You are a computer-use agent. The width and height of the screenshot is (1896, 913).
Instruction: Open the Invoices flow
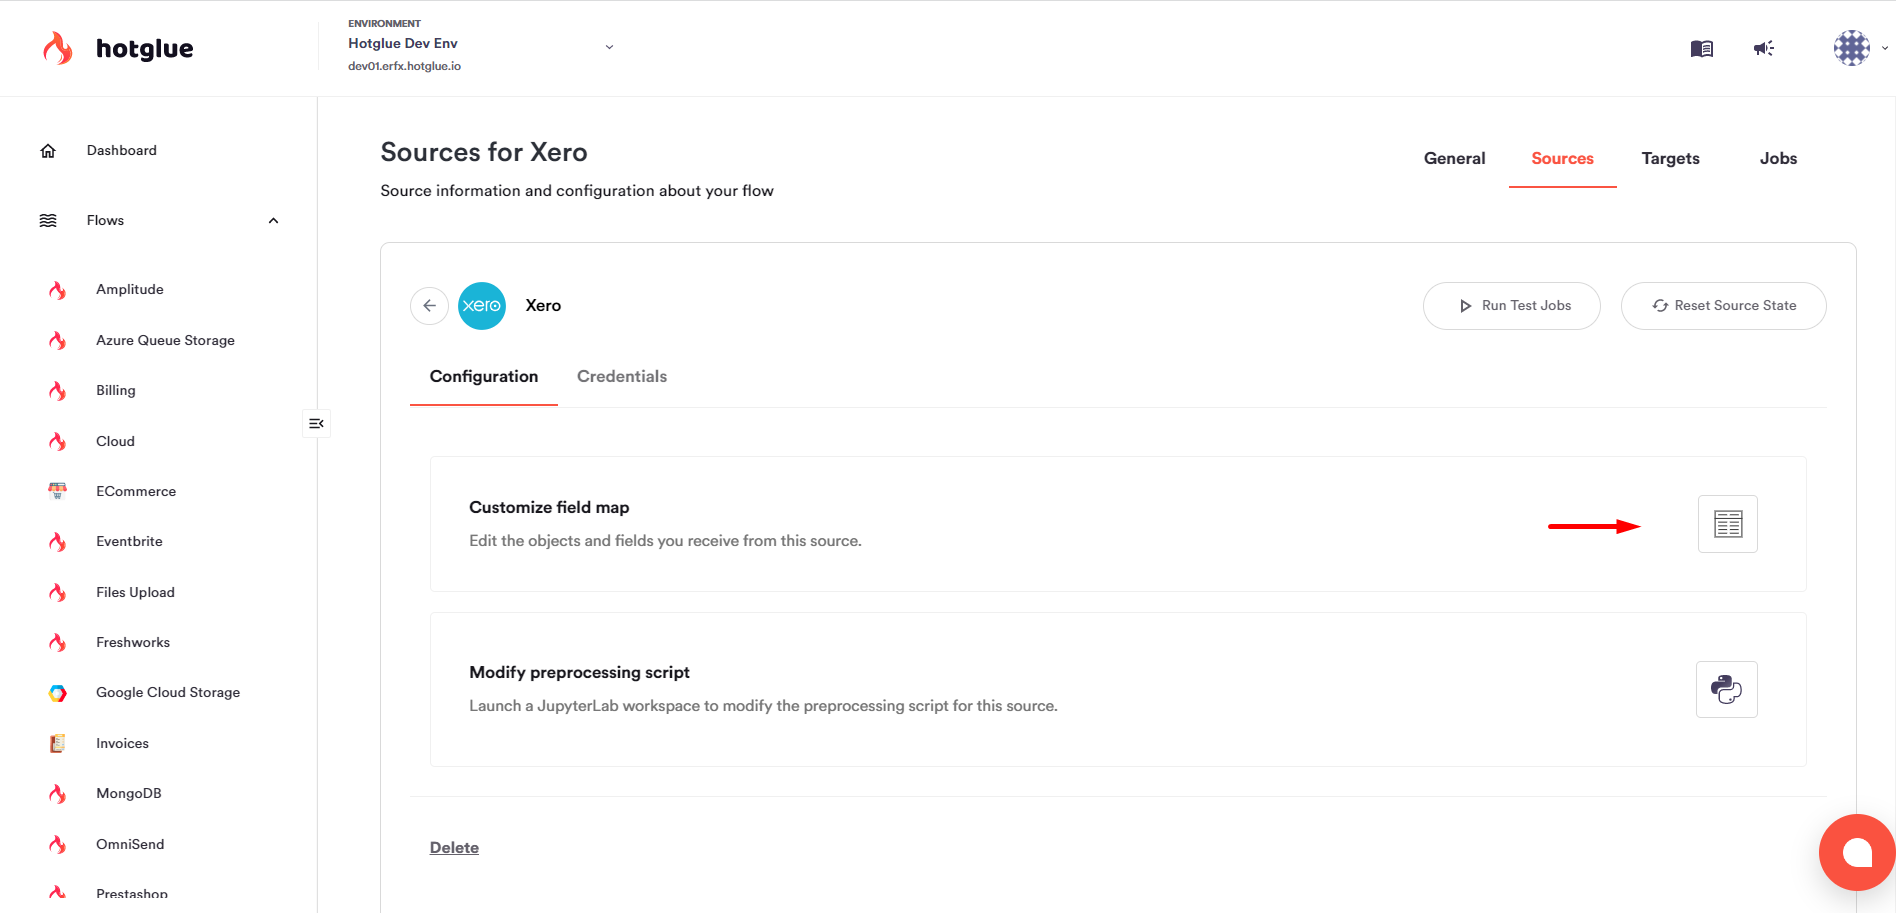pyautogui.click(x=122, y=743)
